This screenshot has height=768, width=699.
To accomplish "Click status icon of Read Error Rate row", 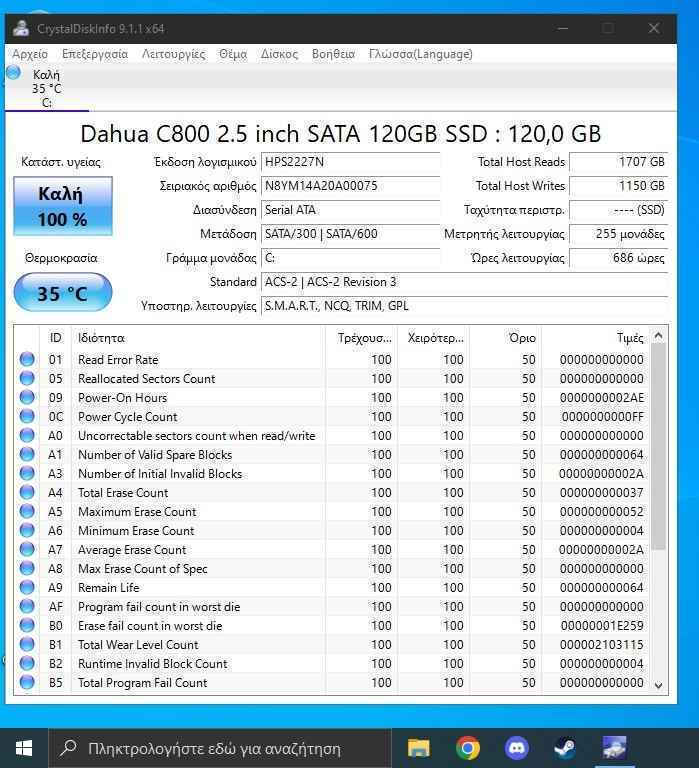I will click(27, 359).
